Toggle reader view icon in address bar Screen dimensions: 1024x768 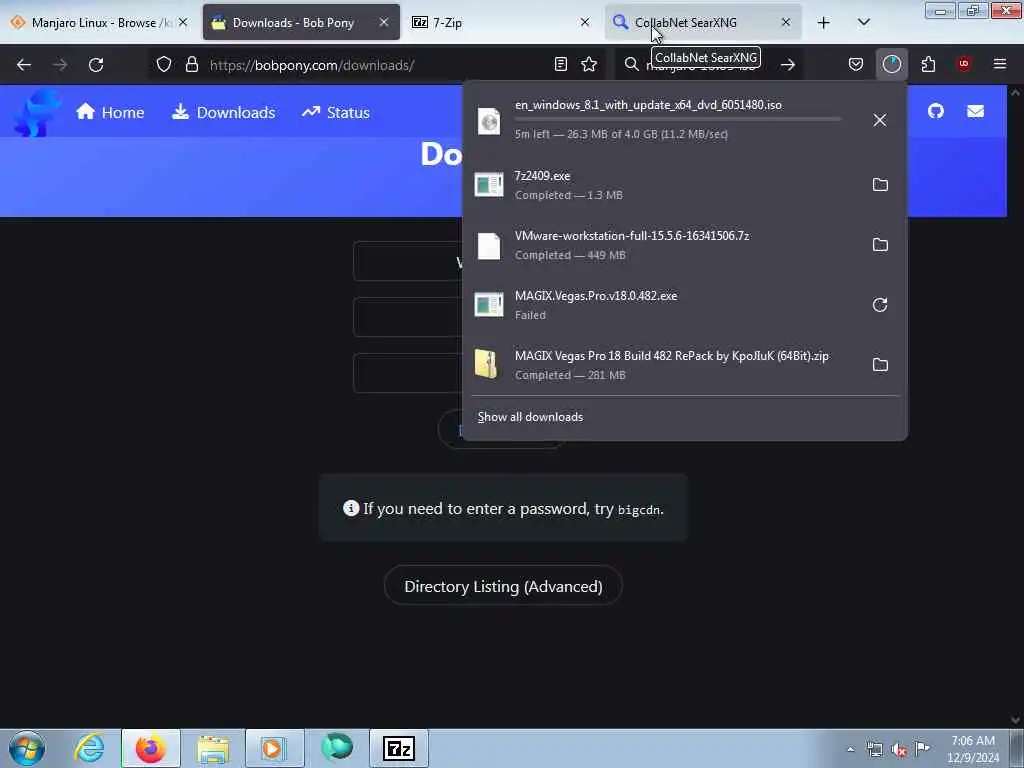point(560,65)
